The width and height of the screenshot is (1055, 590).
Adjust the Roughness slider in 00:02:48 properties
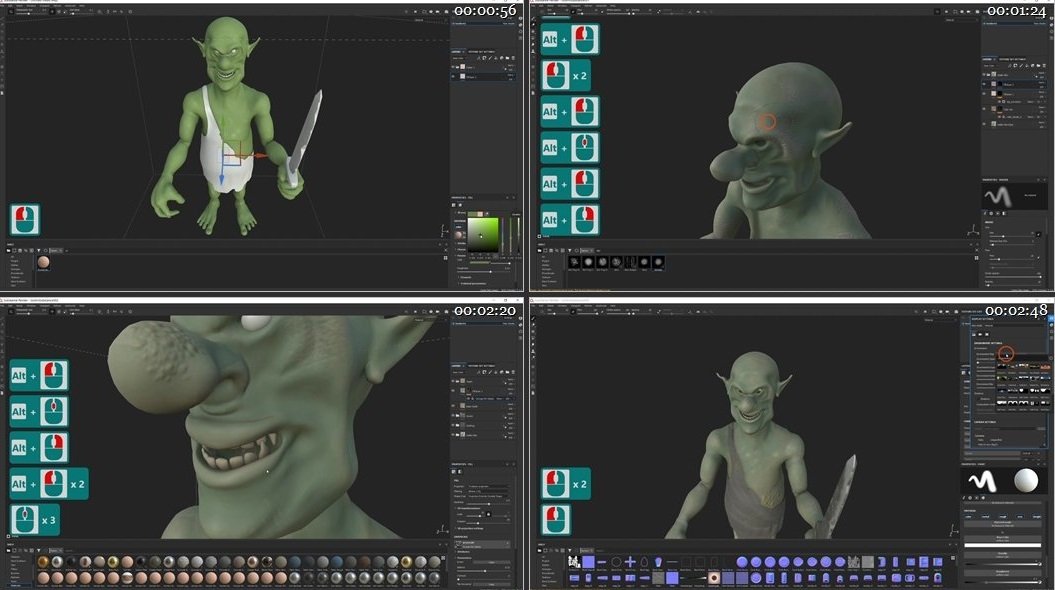(x=1003, y=582)
